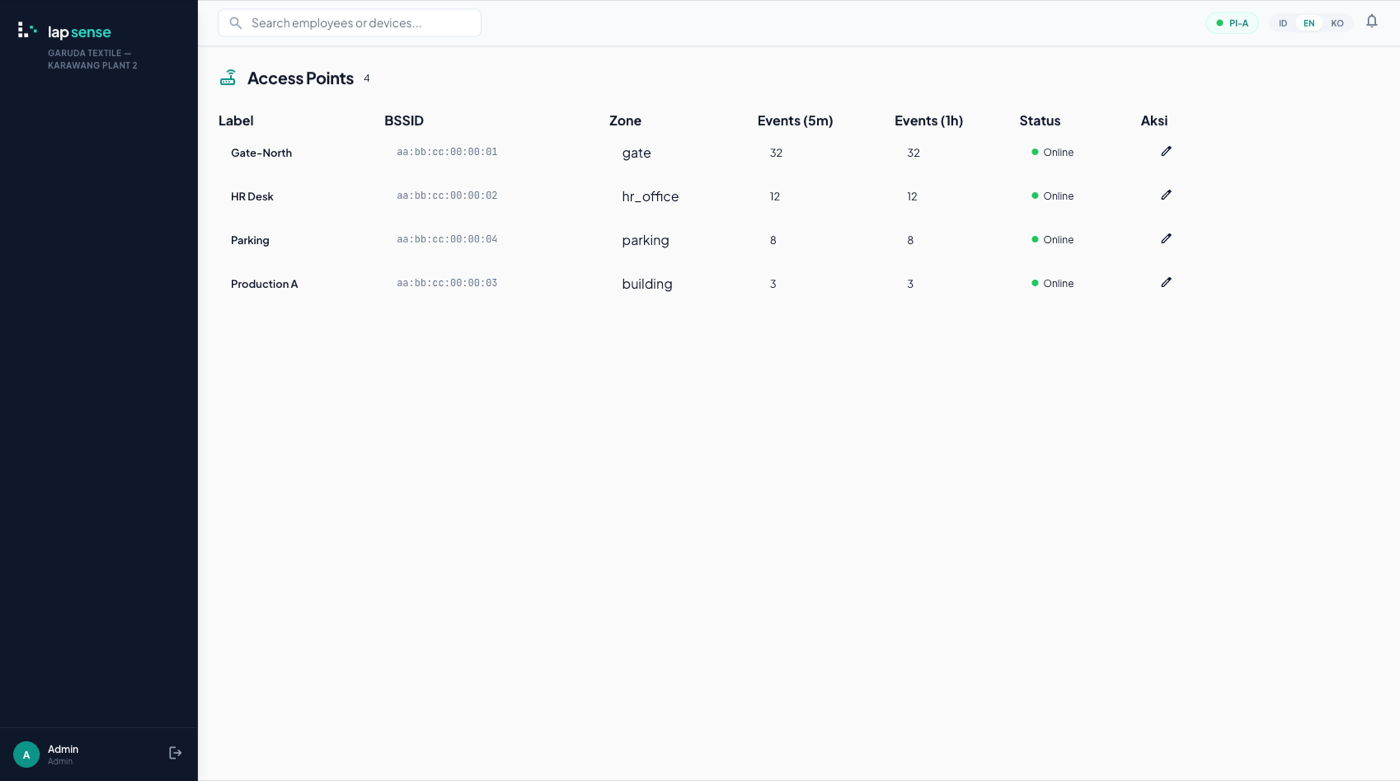Viewport: 1400px width, 781px height.
Task: Click BSSID aa:bb:cc:00:00:03
Action: click(447, 283)
